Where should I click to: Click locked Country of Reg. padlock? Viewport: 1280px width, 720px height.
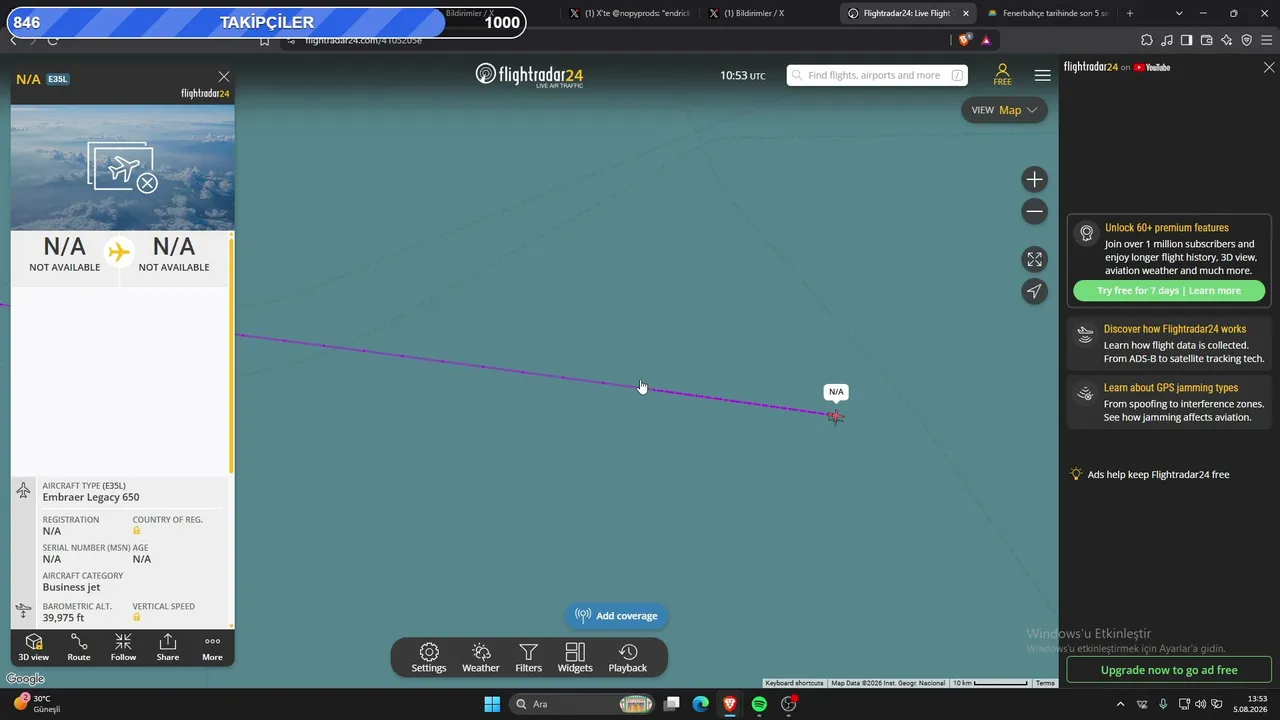137,531
